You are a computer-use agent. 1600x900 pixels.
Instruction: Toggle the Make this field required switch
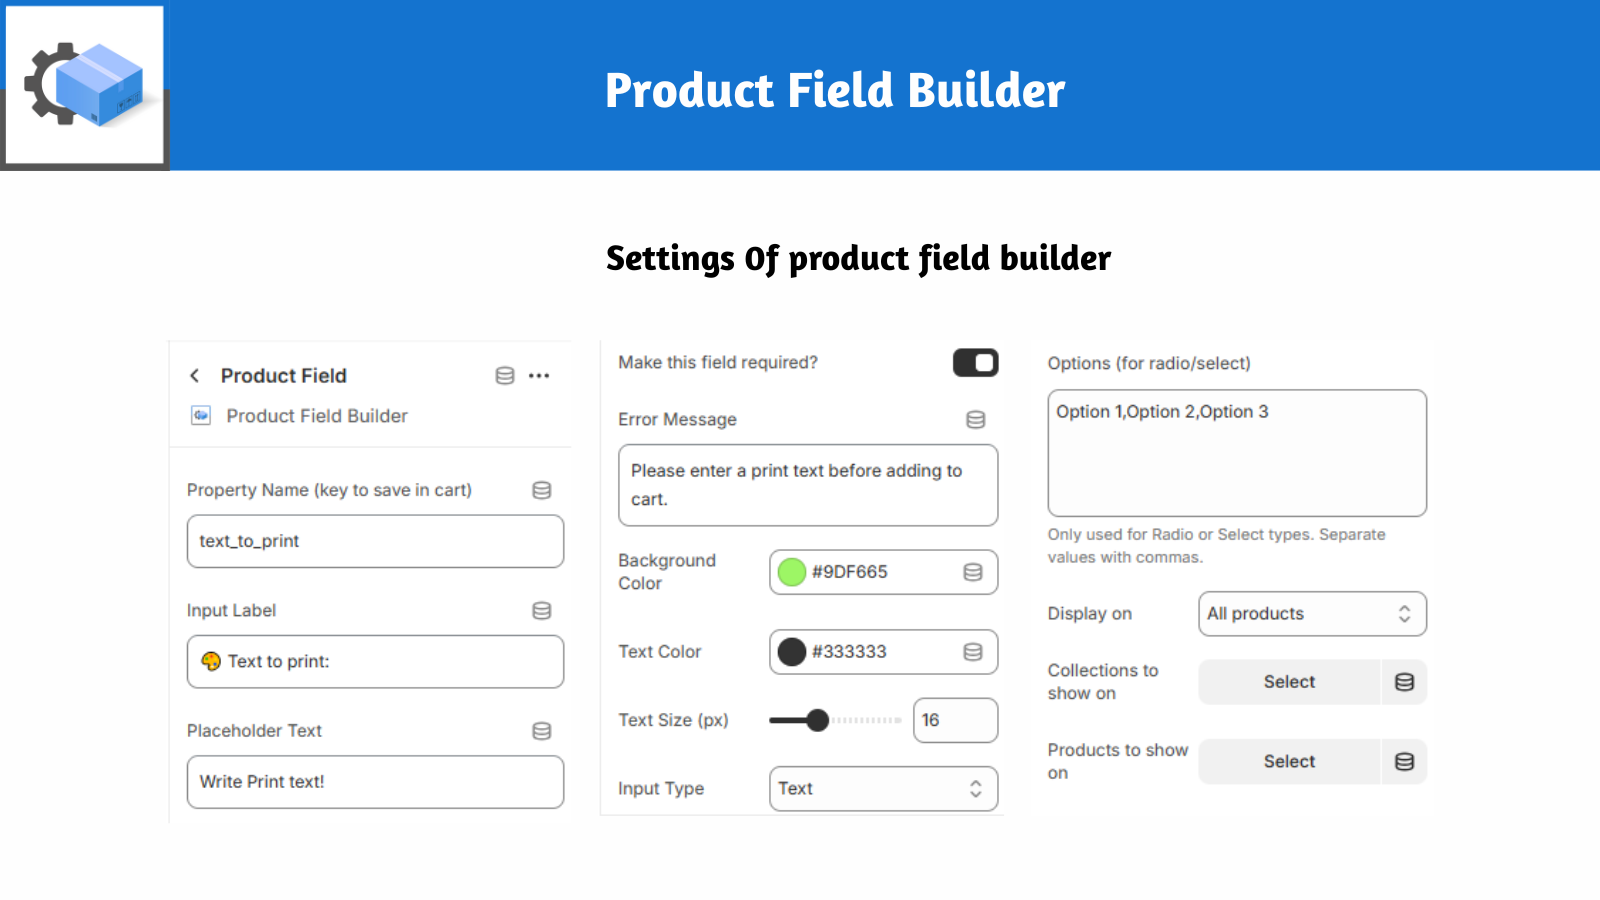[x=976, y=363]
